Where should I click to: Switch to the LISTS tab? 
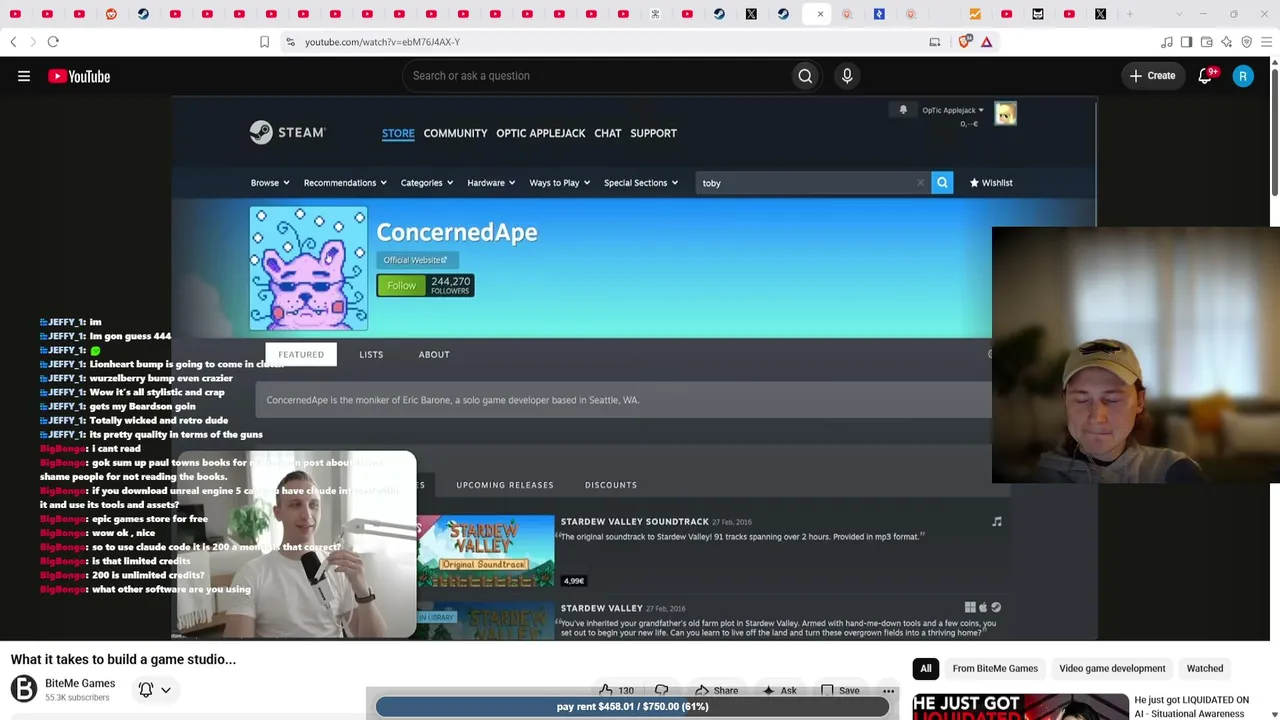(x=371, y=354)
